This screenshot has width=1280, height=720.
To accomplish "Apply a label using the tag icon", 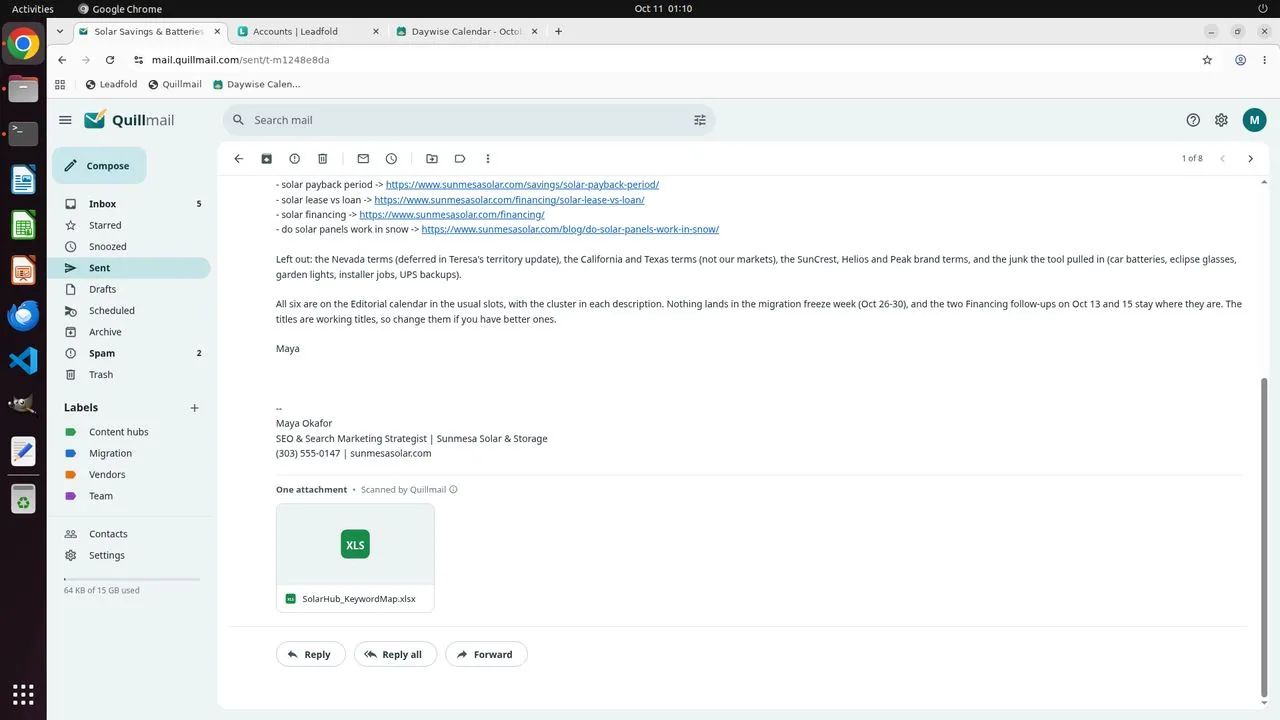I will [460, 159].
